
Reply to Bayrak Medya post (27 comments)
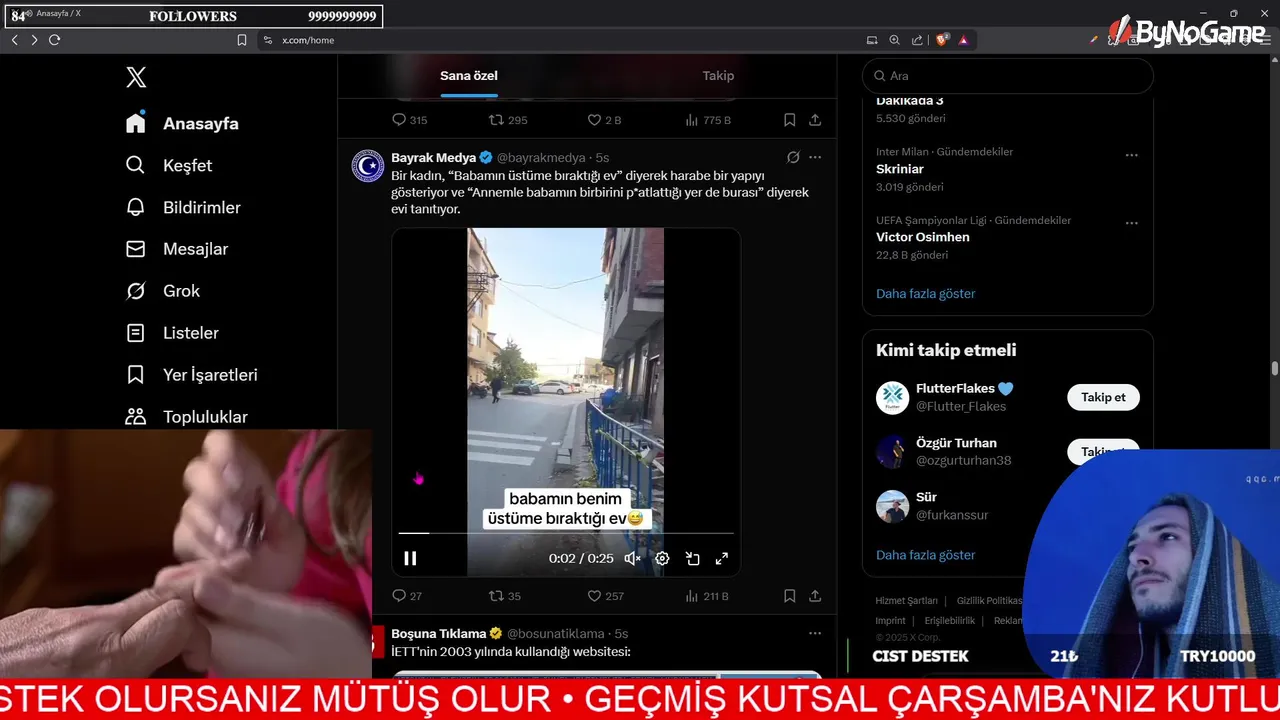coord(407,596)
